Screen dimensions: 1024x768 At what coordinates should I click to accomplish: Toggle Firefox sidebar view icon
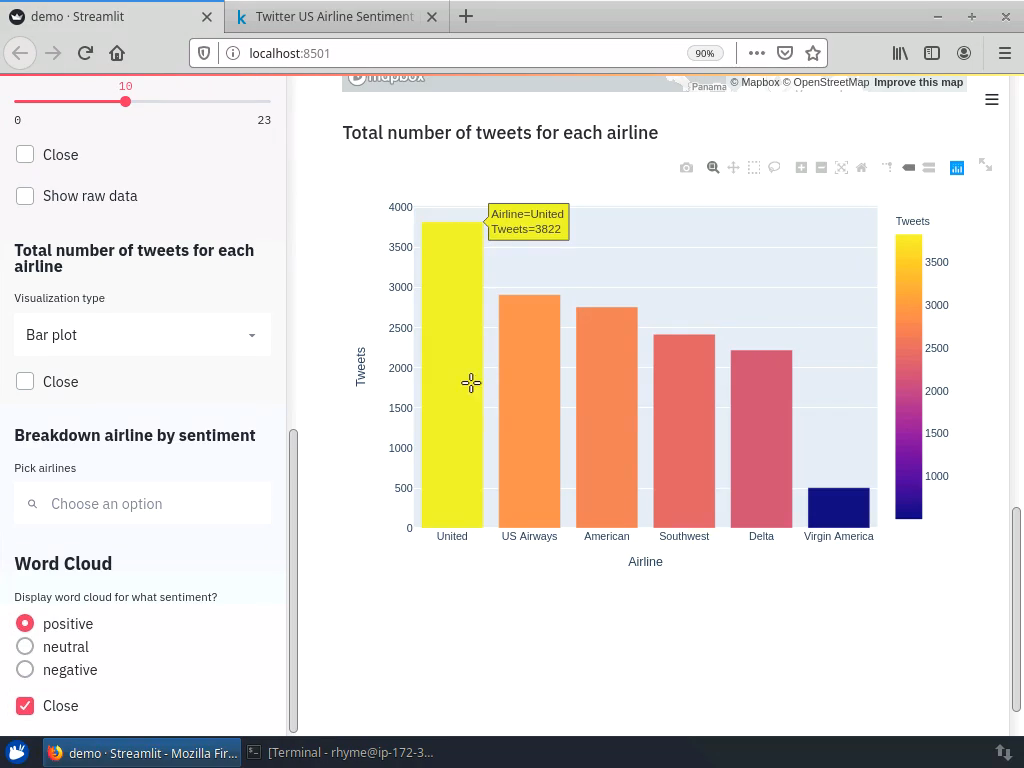[x=932, y=53]
